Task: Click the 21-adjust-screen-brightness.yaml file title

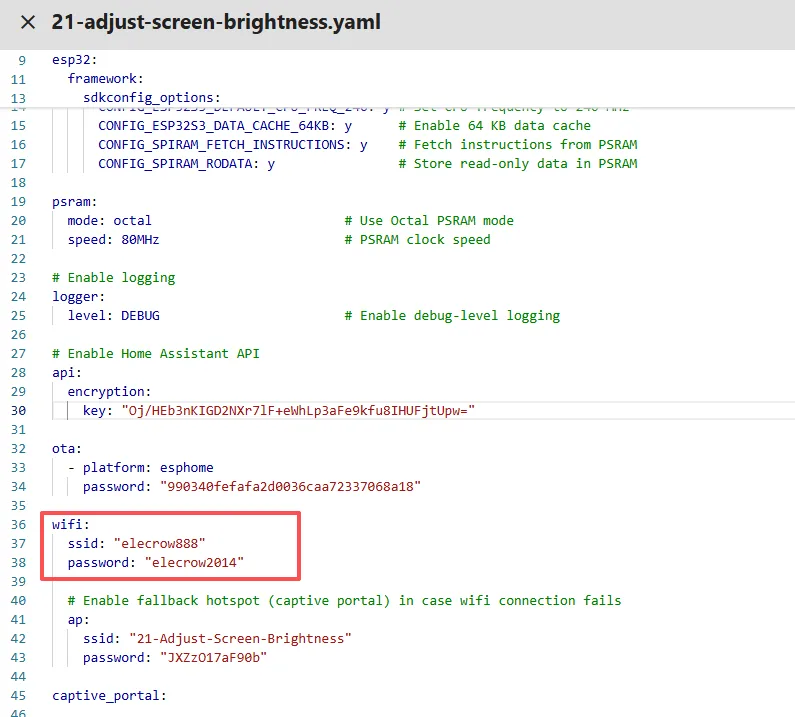Action: tap(215, 23)
